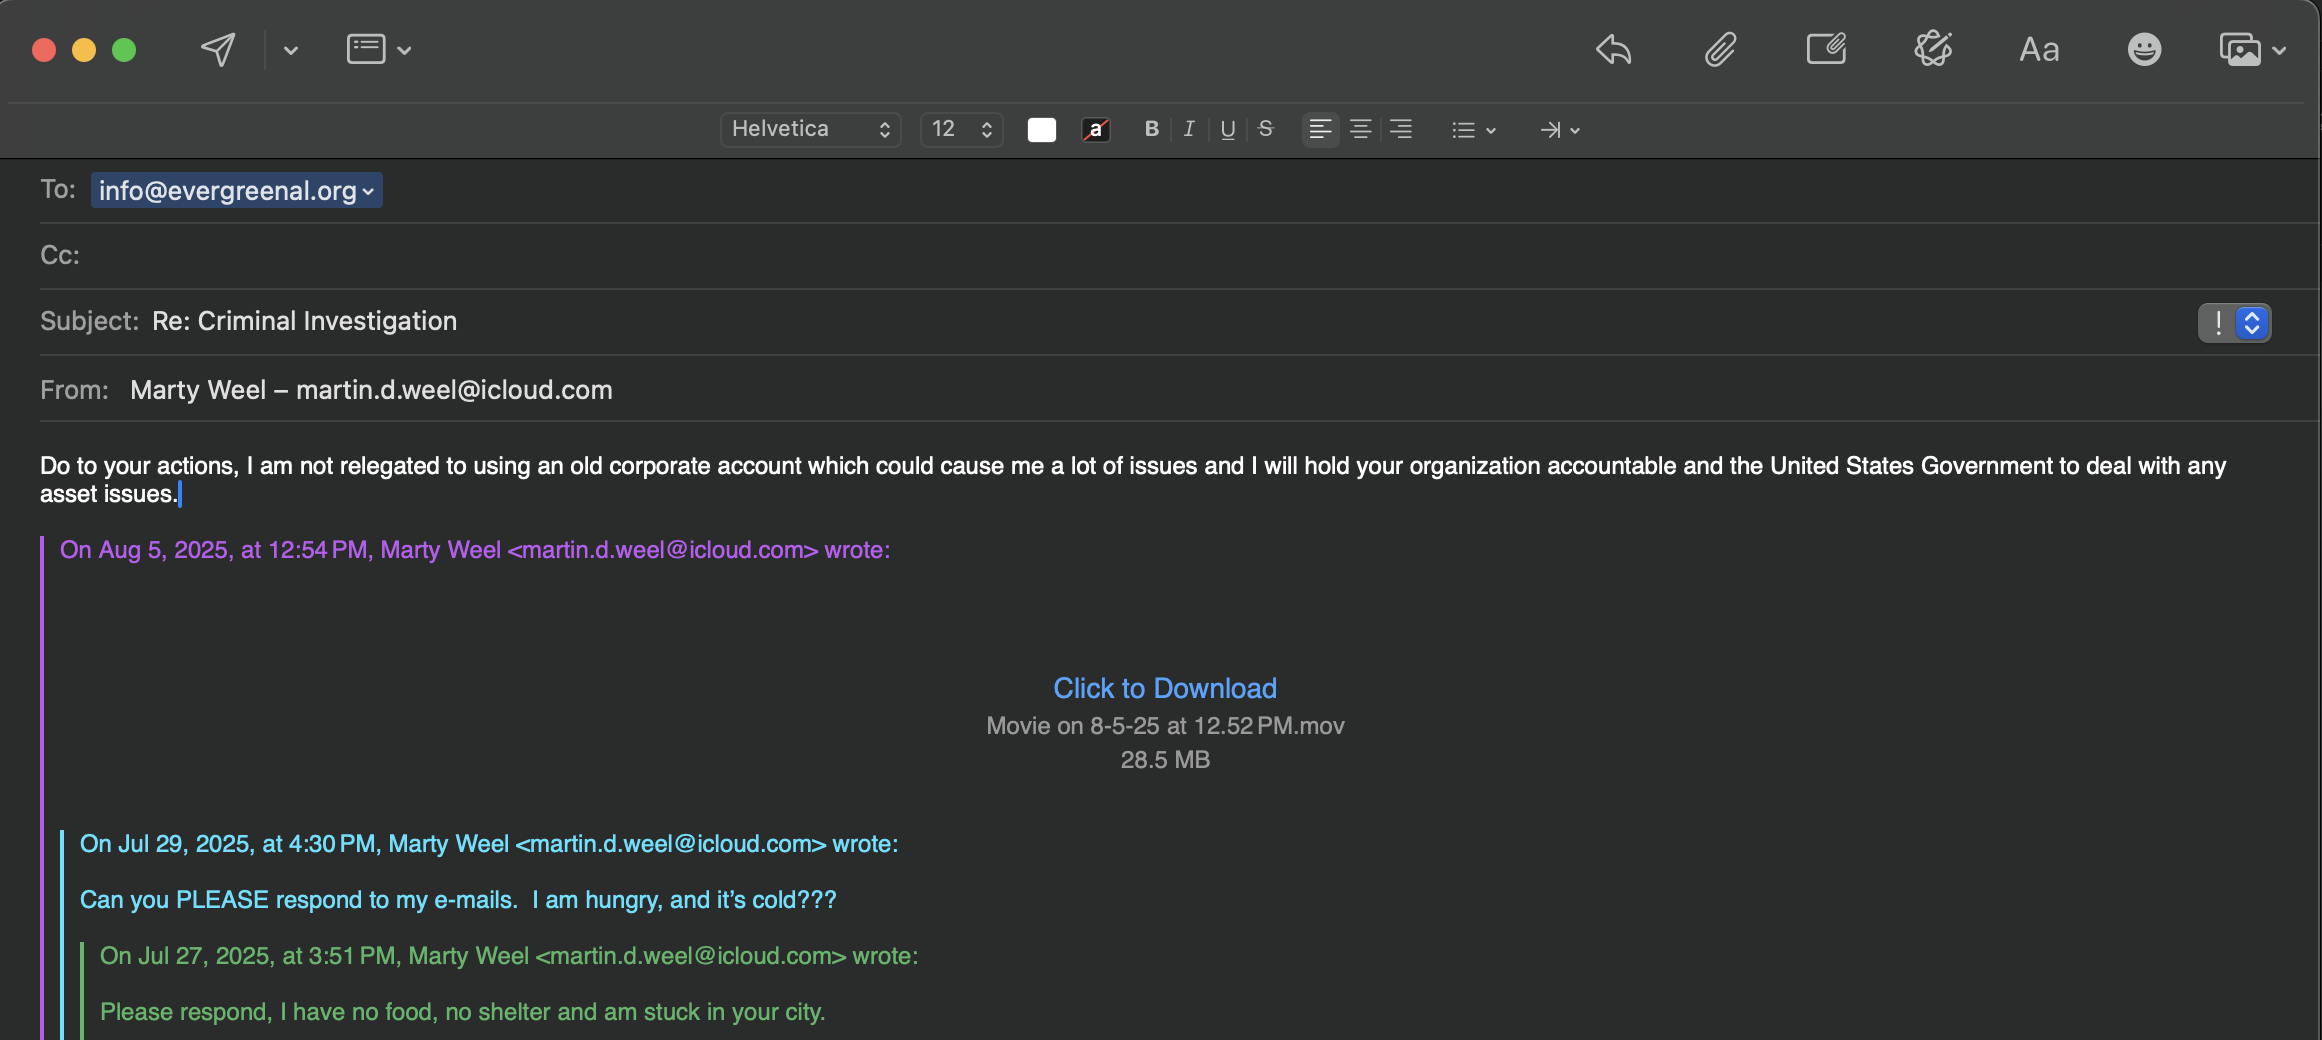Click the Aug 5, 2025 quoted header
Image resolution: width=2322 pixels, height=1040 pixels.
tap(475, 550)
